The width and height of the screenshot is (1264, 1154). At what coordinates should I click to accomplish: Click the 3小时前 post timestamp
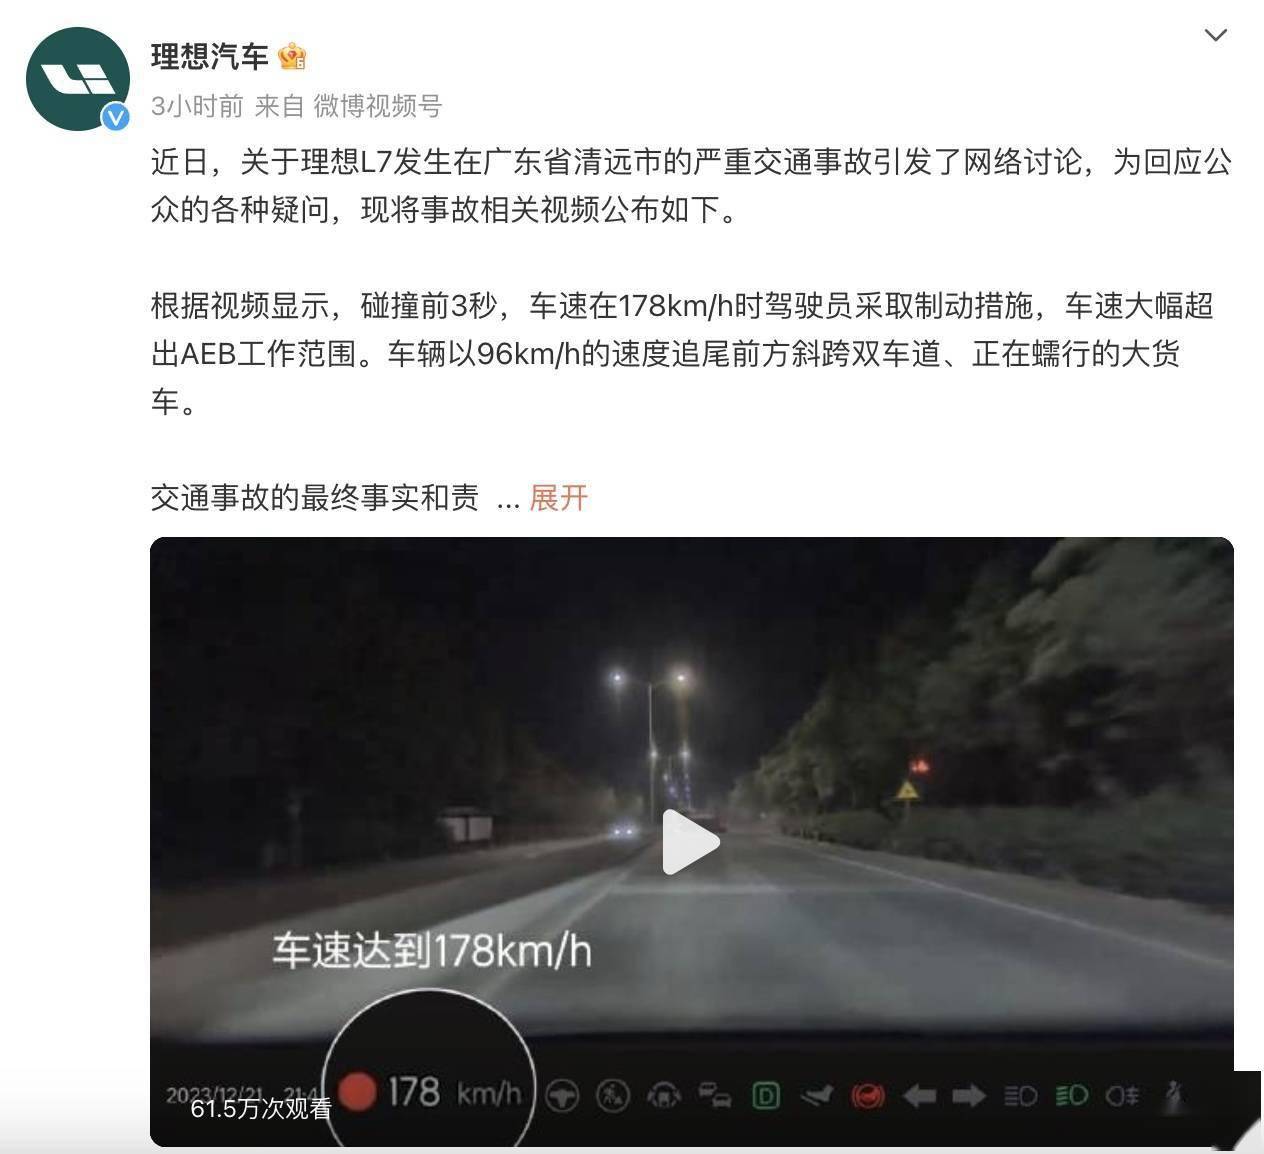tap(197, 106)
